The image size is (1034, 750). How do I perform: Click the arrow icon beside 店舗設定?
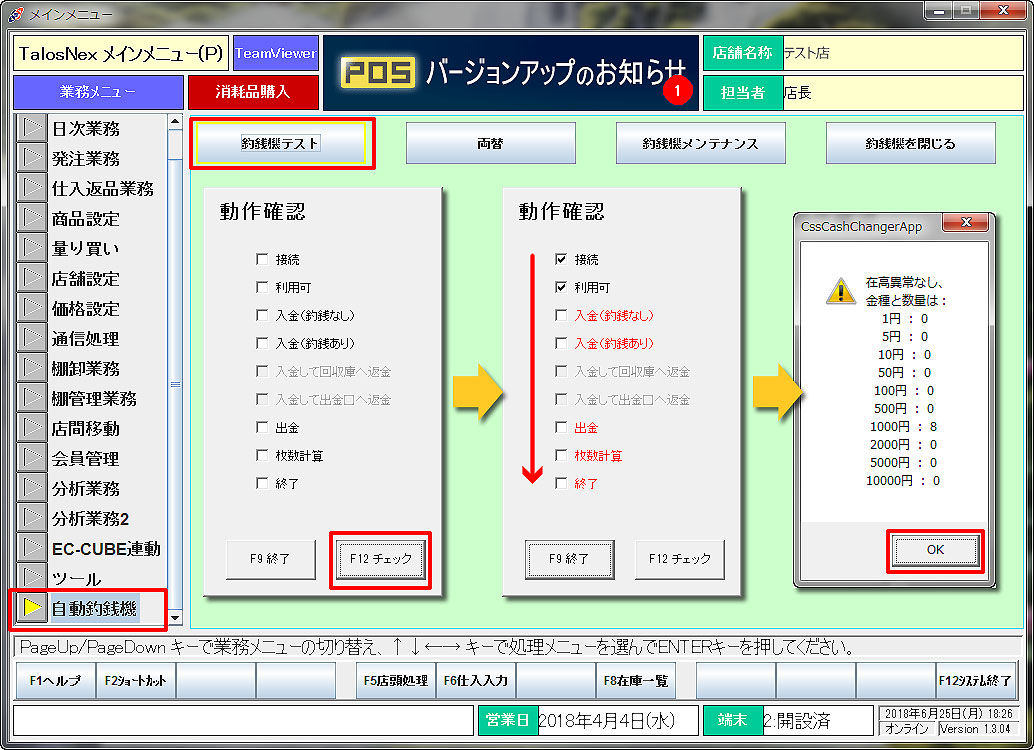31,278
